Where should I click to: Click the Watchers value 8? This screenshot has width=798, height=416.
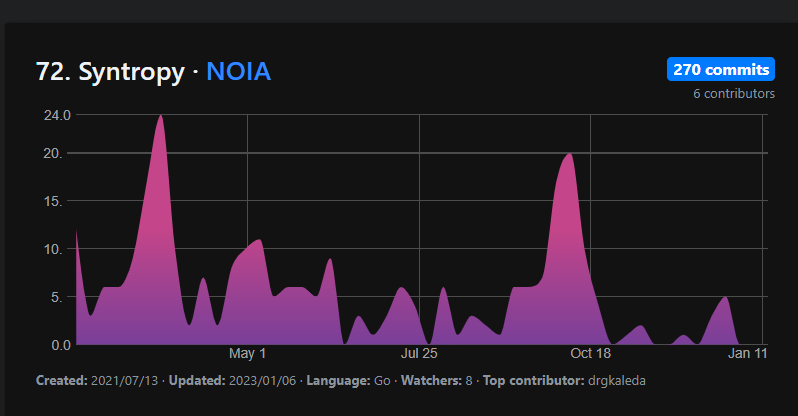[x=469, y=381]
